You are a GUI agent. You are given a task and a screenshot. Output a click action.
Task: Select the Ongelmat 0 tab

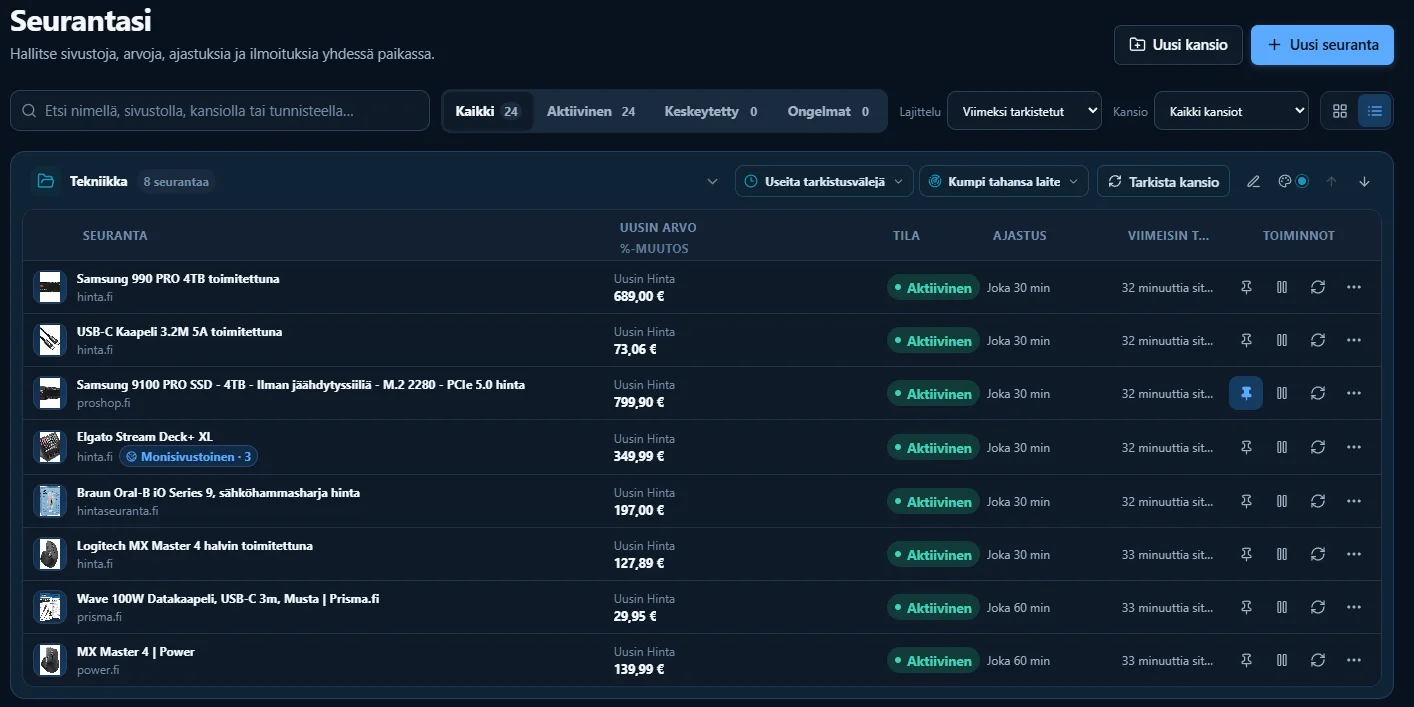[828, 111]
